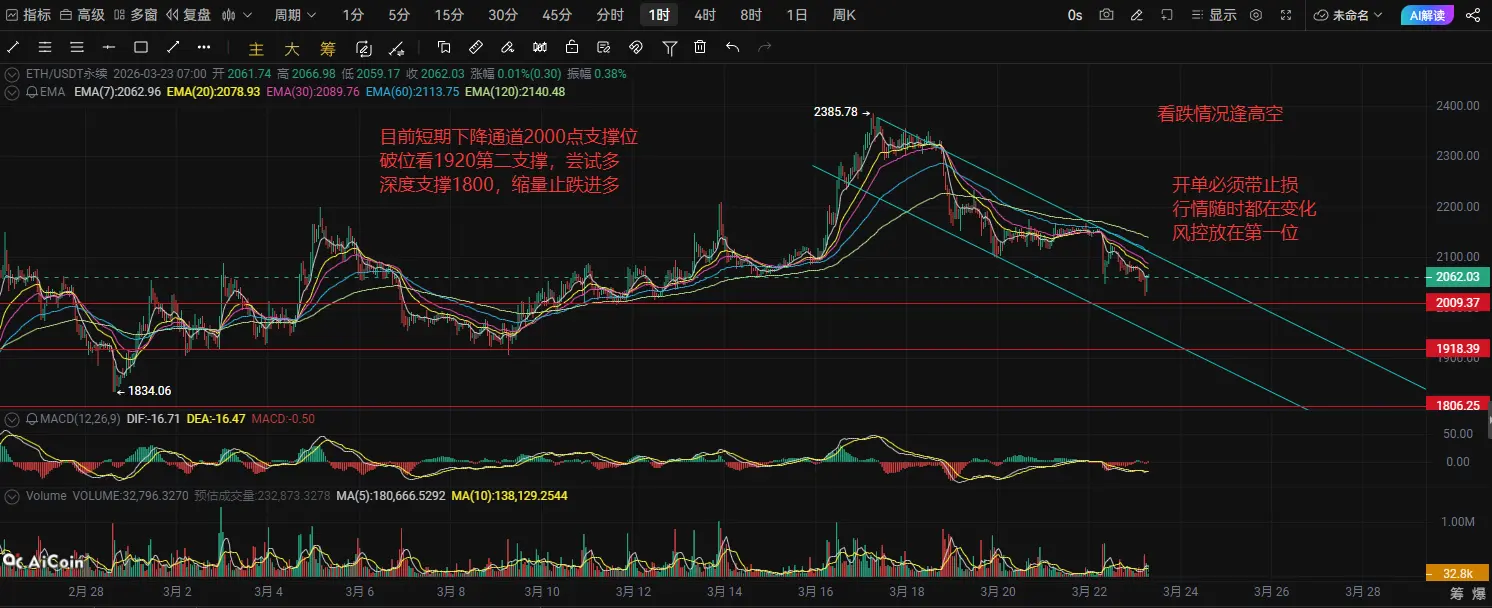Open chart settings hexagon icon

click(x=1256, y=15)
